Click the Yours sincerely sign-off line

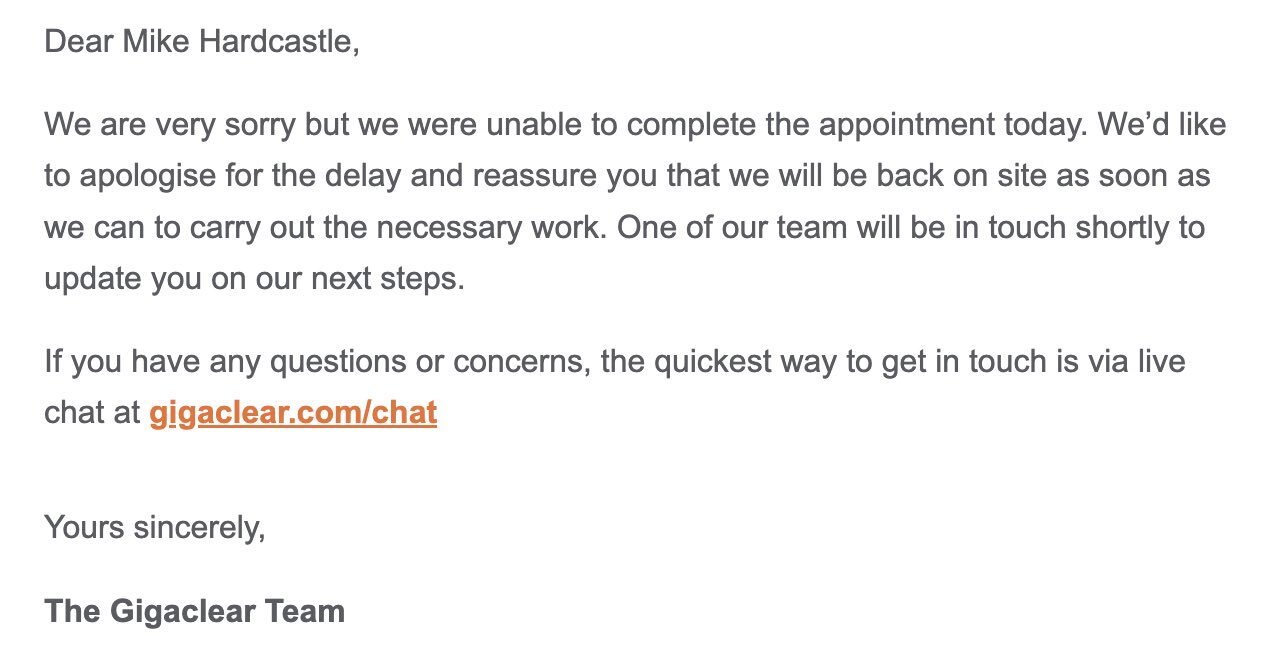click(155, 527)
